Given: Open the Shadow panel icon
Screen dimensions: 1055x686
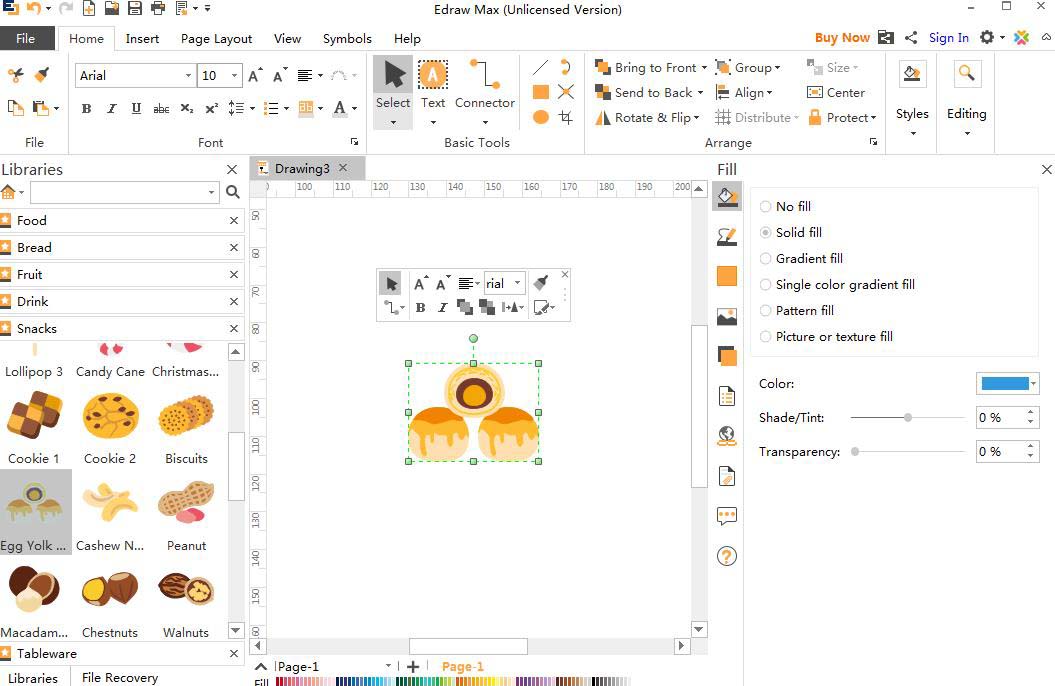Looking at the screenshot, I should pyautogui.click(x=727, y=356).
